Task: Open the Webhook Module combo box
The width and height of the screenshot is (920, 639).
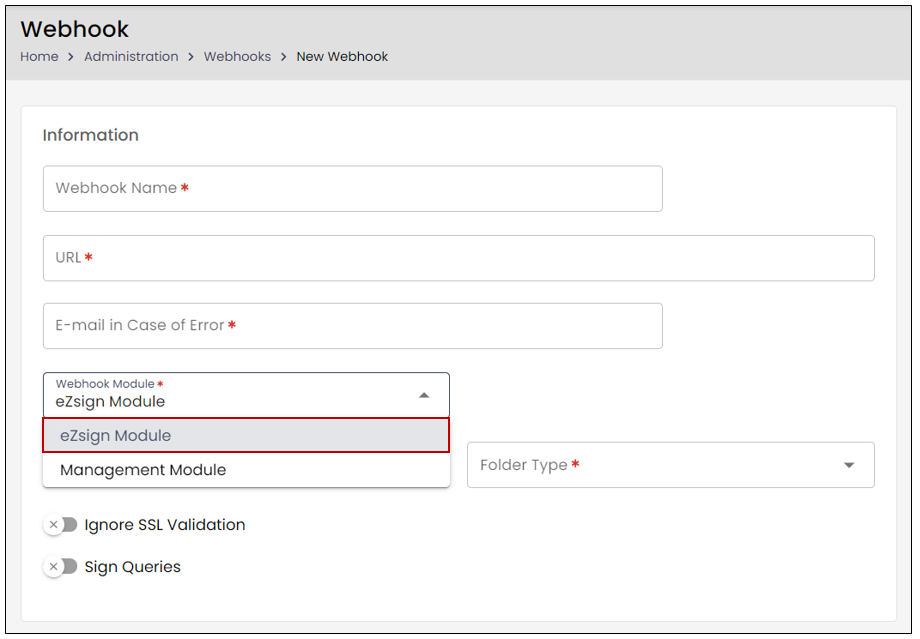Action: [x=246, y=395]
